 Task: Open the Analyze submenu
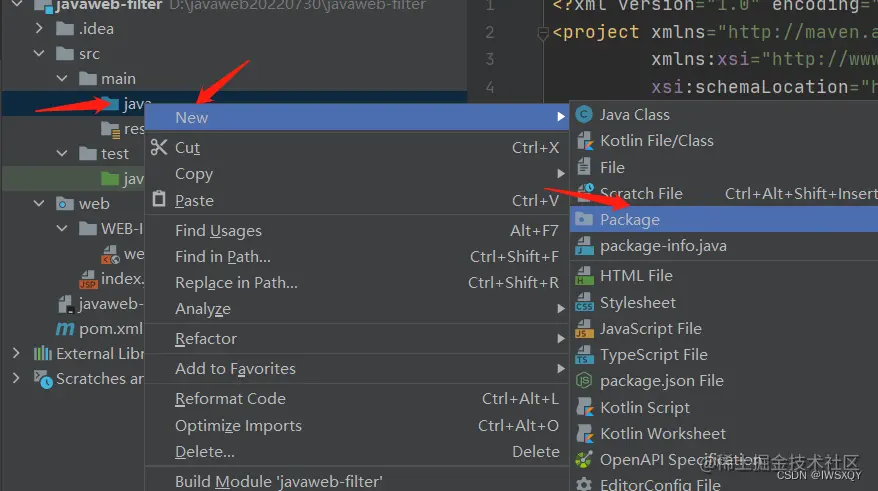click(x=357, y=308)
